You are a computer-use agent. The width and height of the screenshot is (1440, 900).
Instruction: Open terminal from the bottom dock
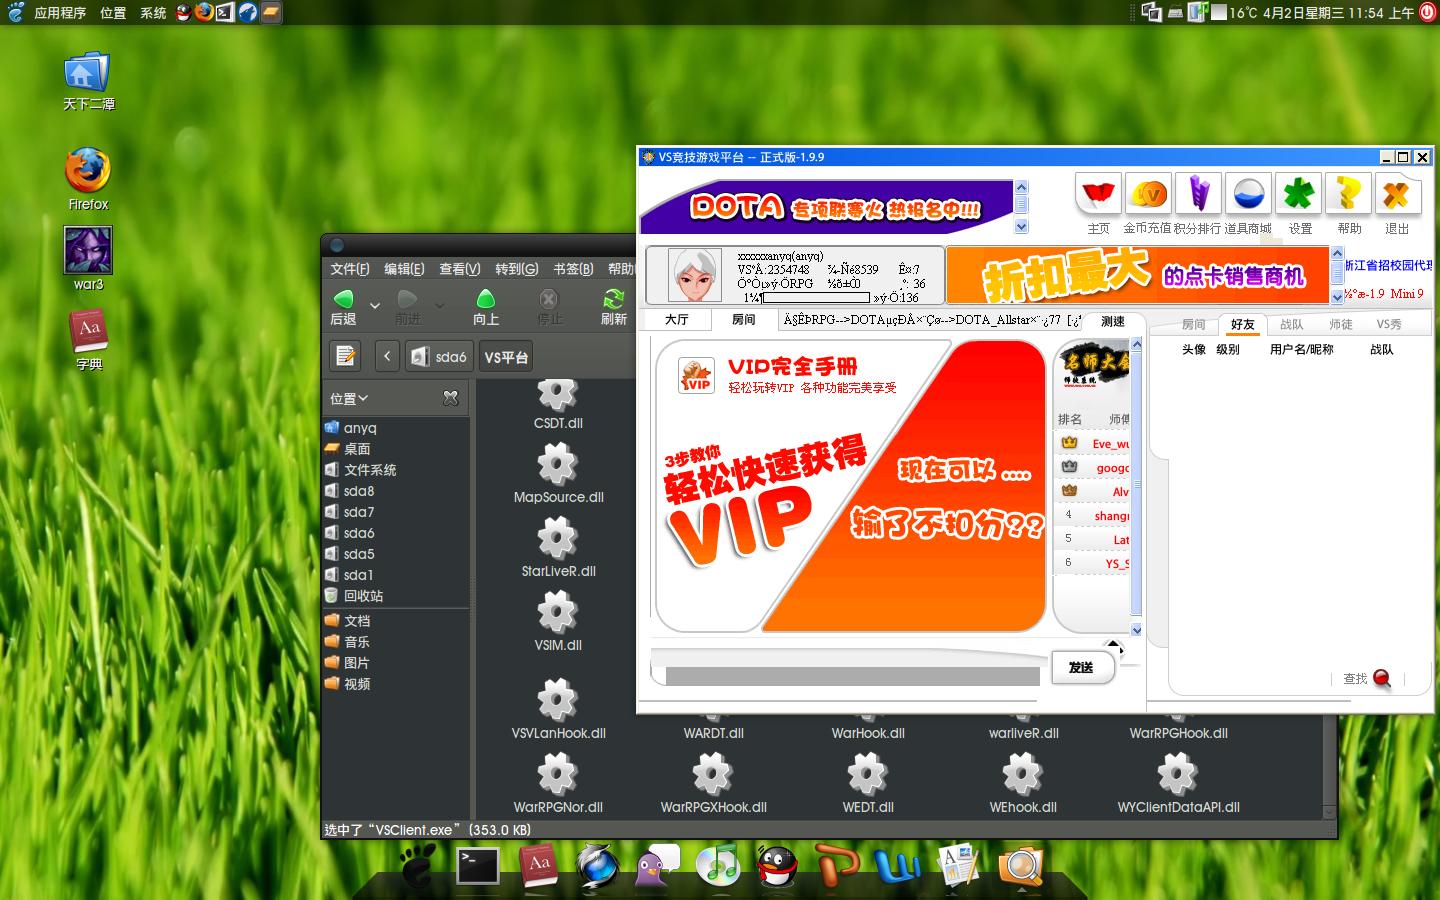(x=478, y=865)
